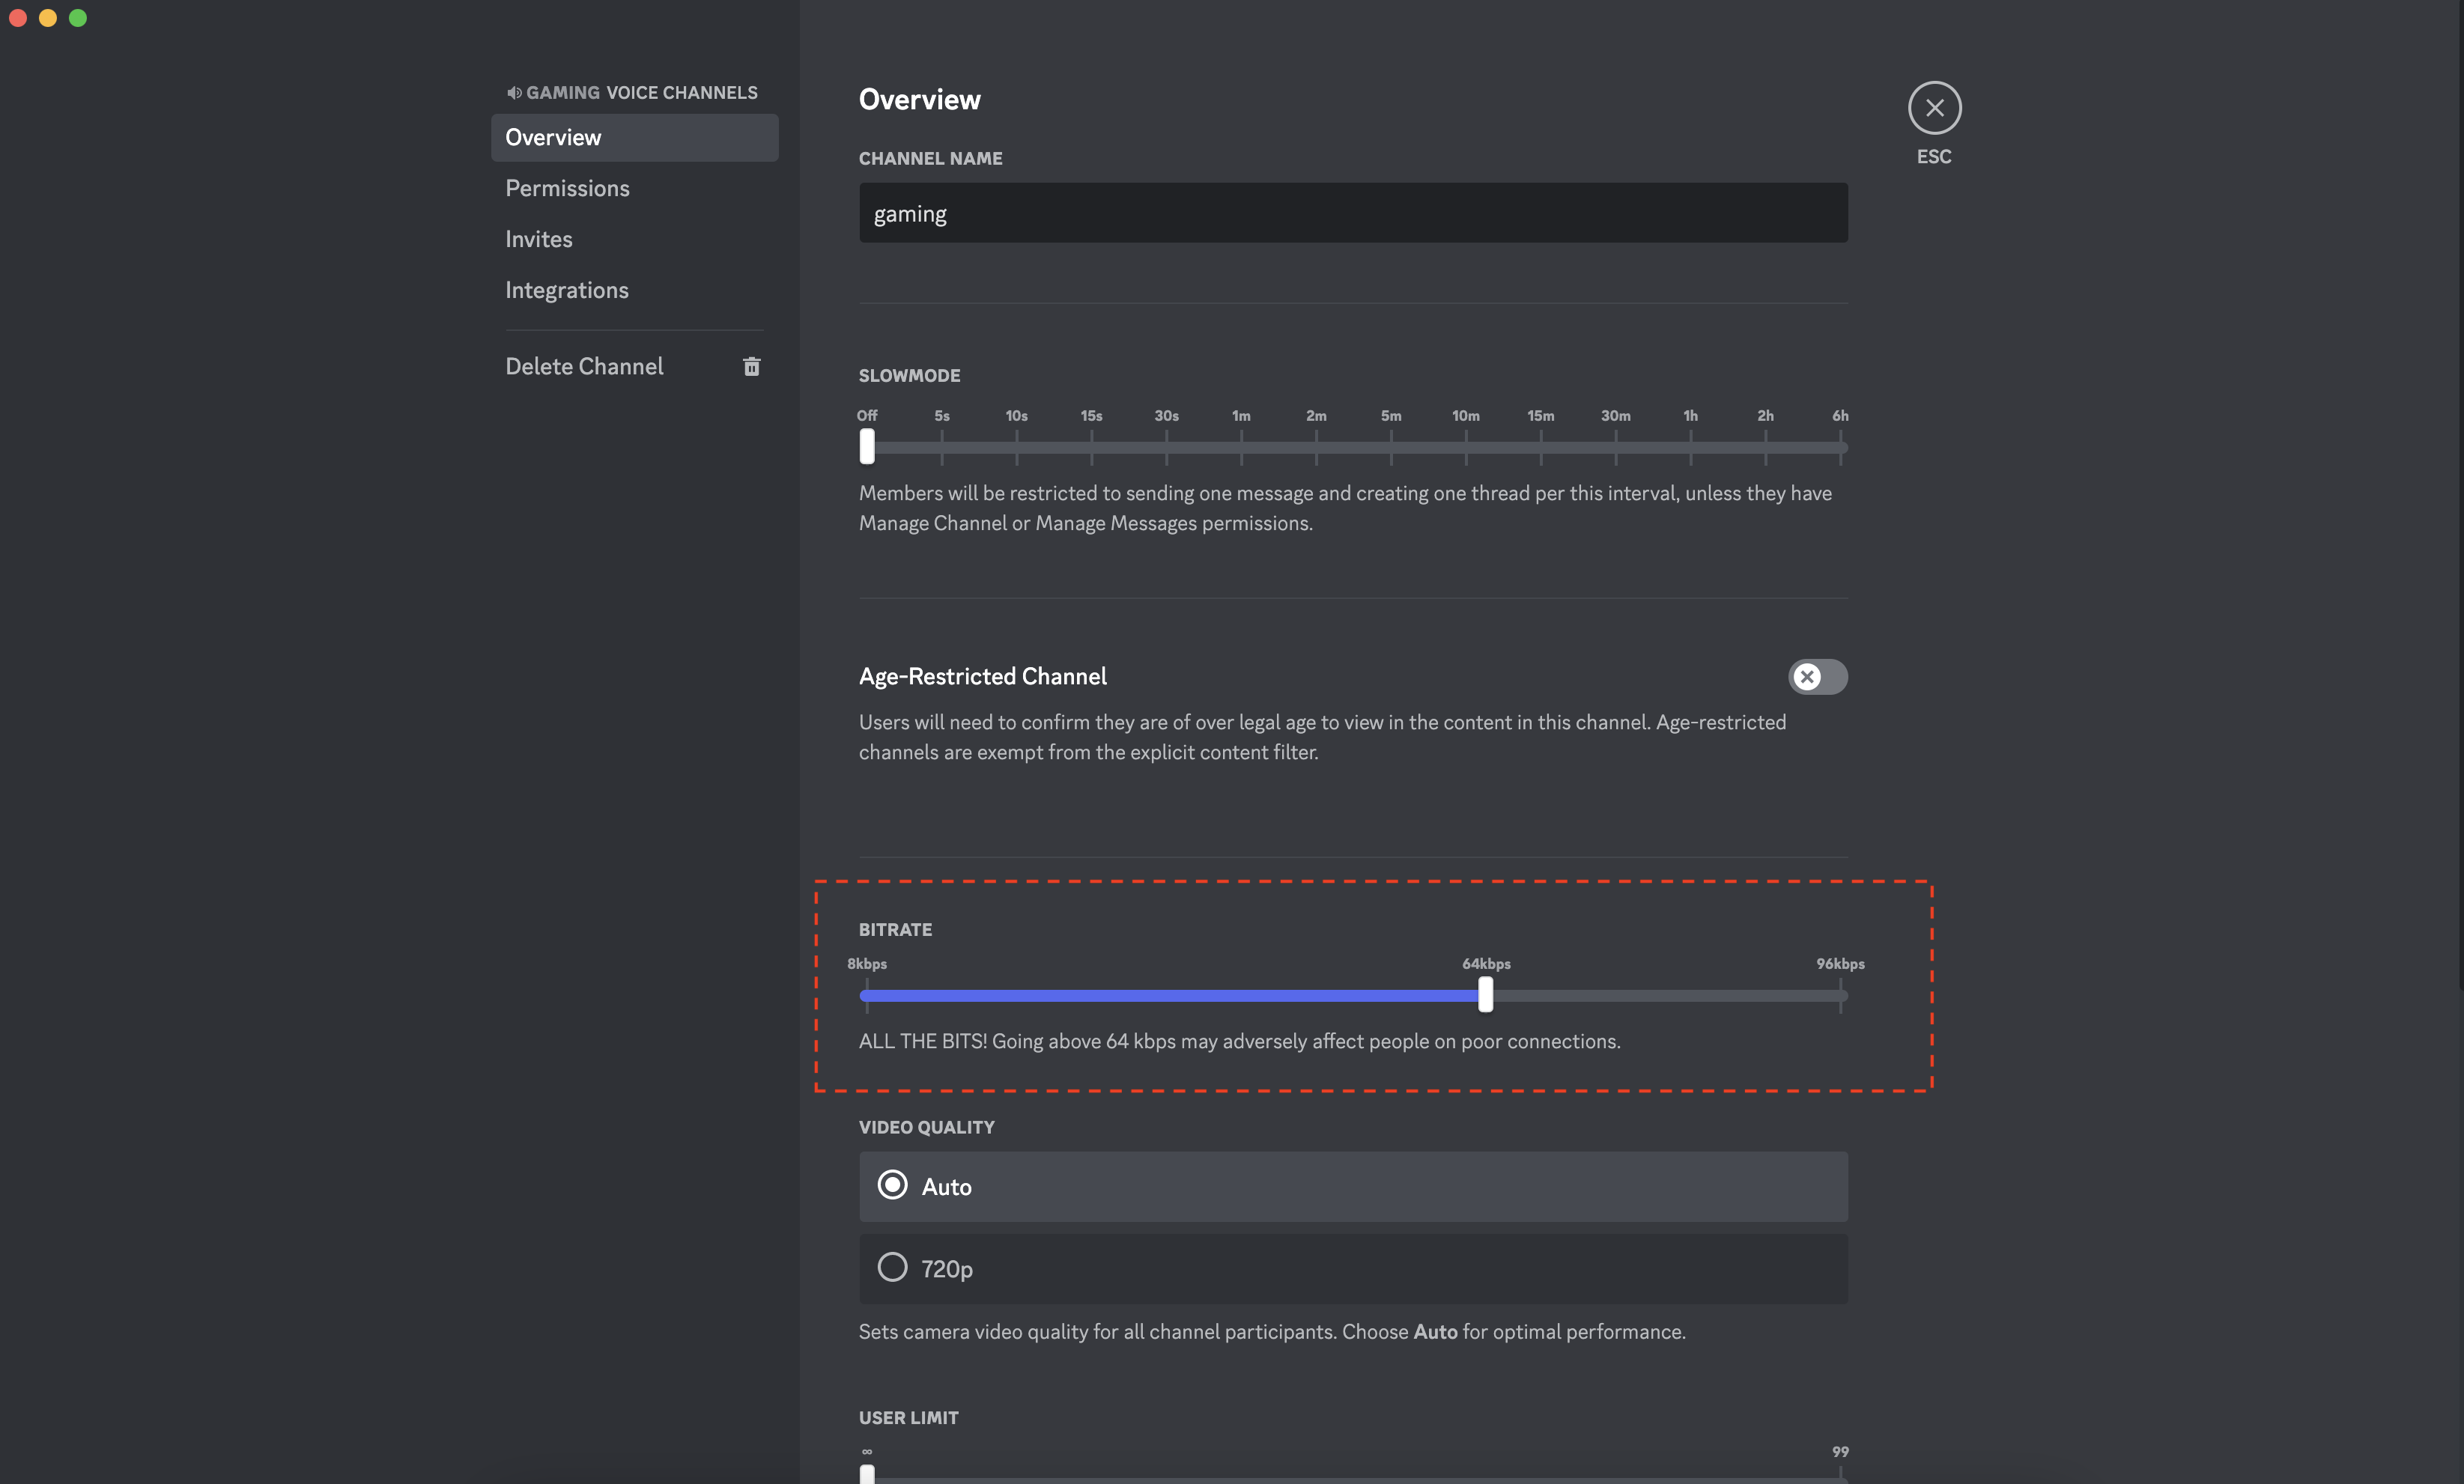Switch to the Permissions section
The width and height of the screenshot is (2464, 1484).
point(567,188)
